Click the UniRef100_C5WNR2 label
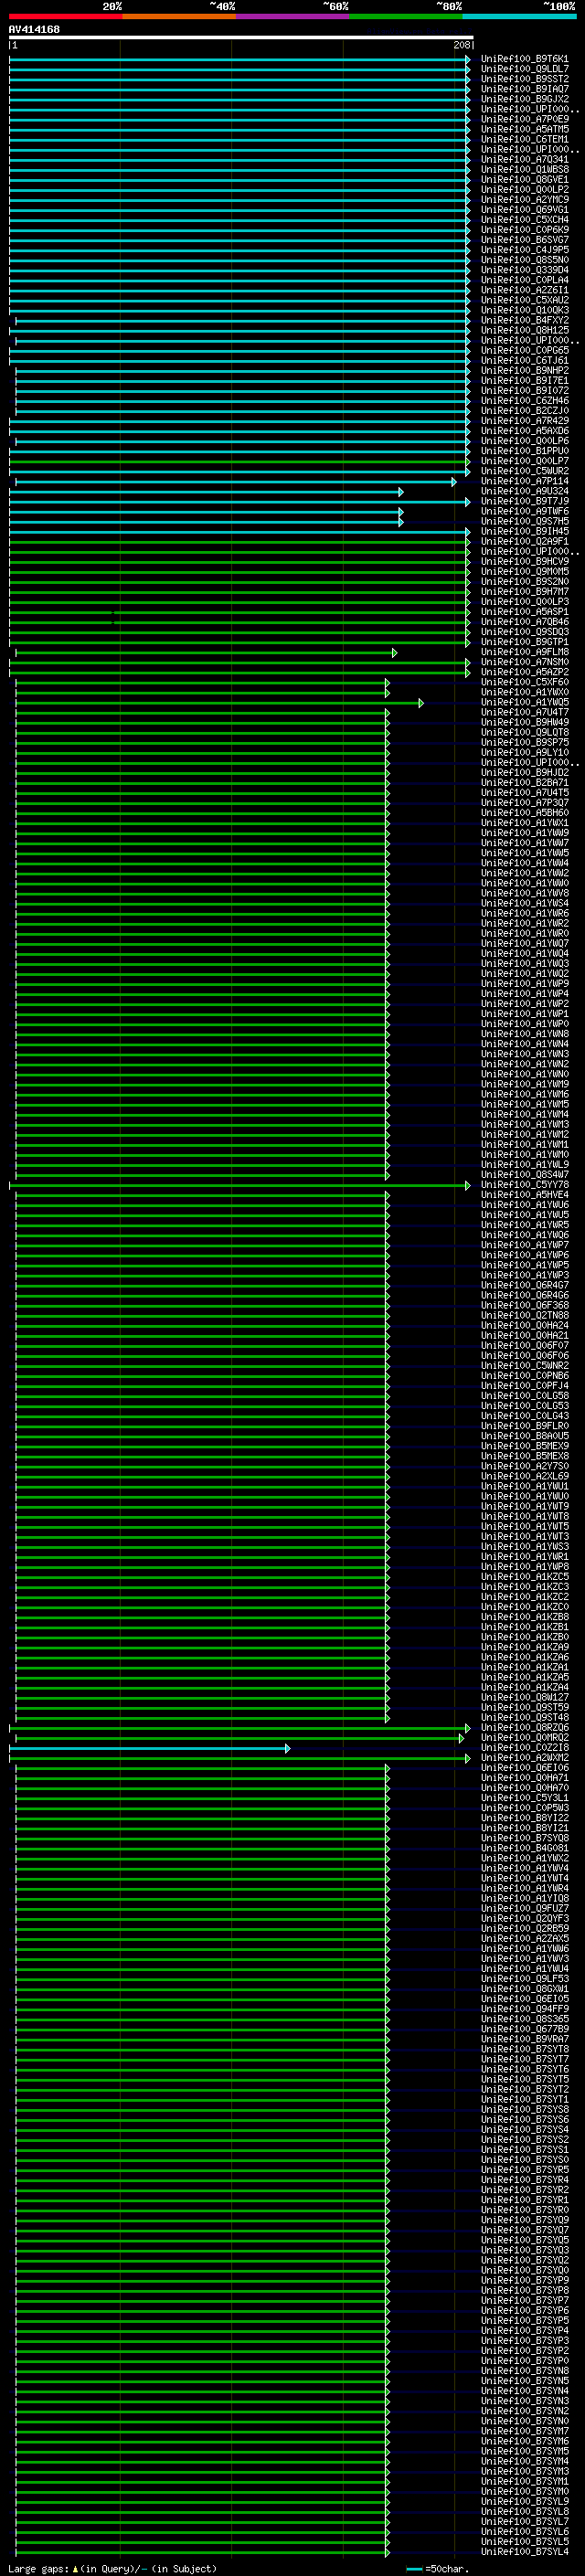The height and width of the screenshot is (2576, 585). point(525,1366)
